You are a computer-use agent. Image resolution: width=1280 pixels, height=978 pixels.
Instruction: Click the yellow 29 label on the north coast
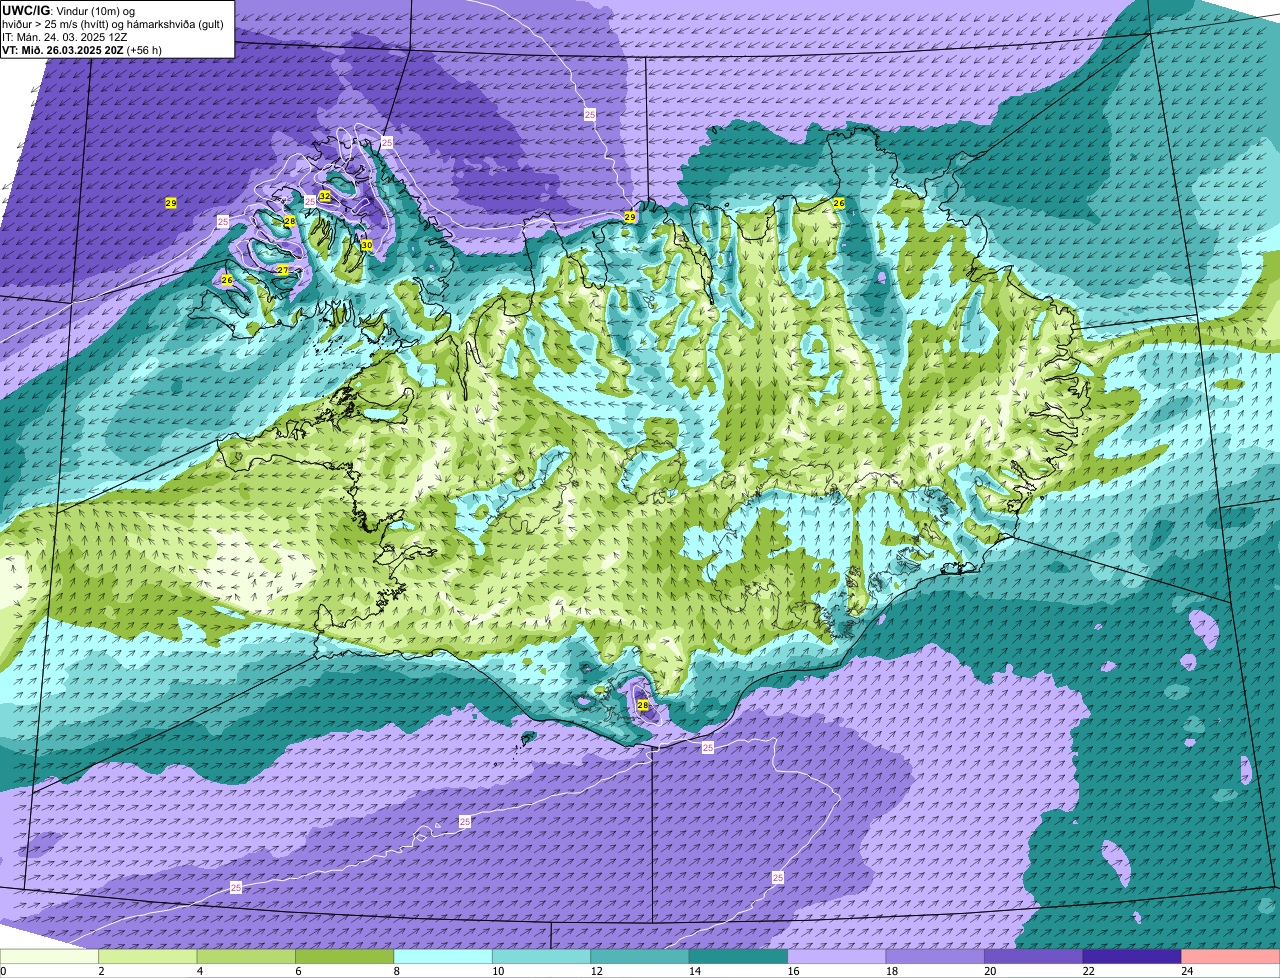point(630,217)
